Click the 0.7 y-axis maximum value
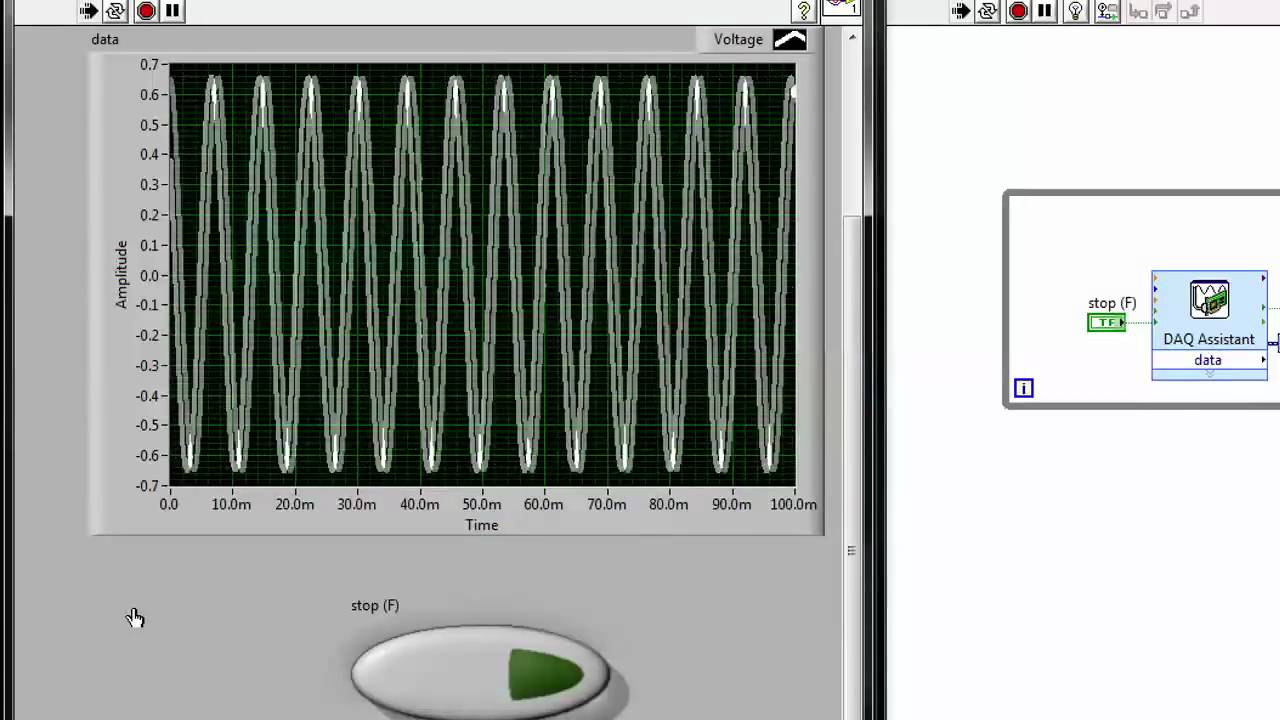Screen dimensions: 1280x720 point(149,64)
